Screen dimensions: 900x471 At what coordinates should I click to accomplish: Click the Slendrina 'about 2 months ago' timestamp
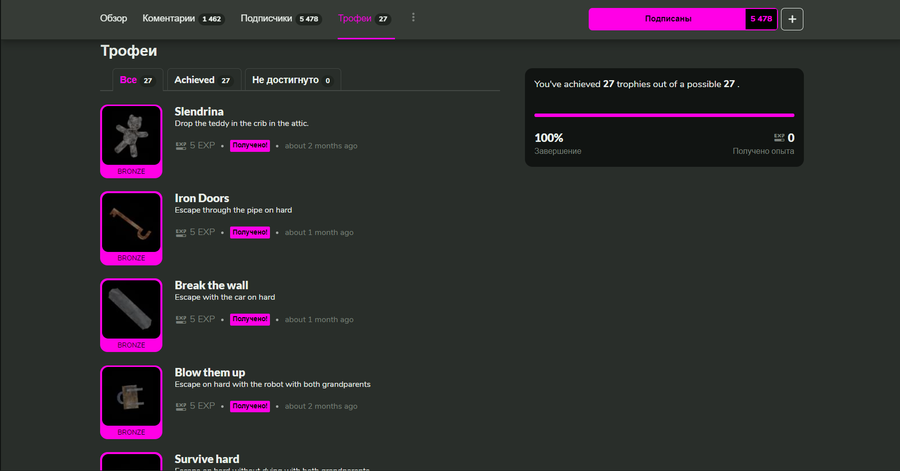point(321,146)
